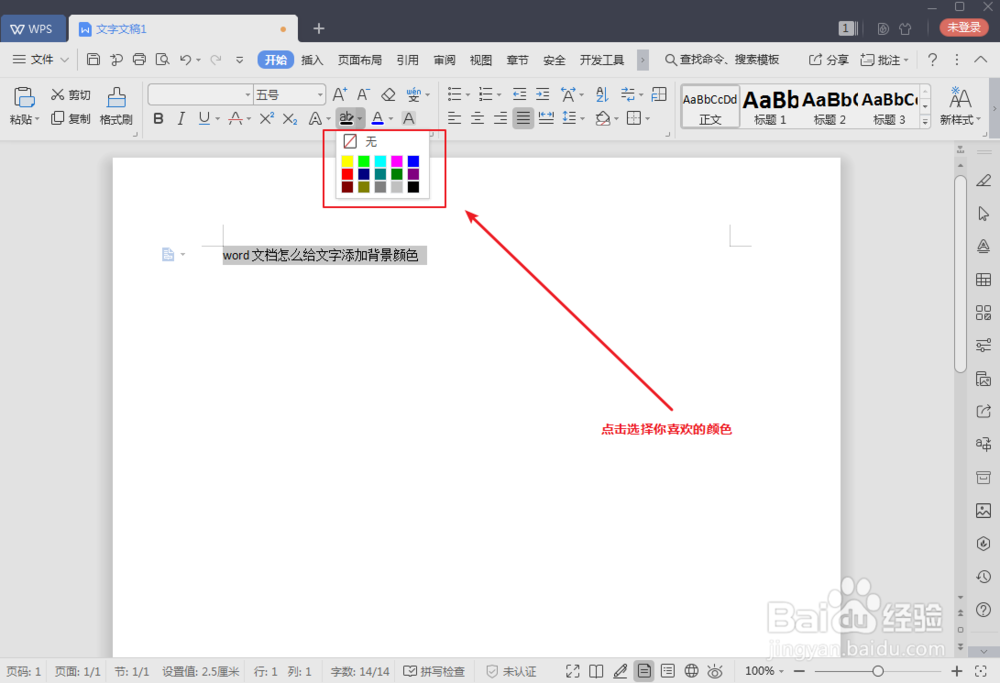Viewport: 1000px width, 683px height.
Task: Click the 未登录 login button
Action: (x=964, y=28)
